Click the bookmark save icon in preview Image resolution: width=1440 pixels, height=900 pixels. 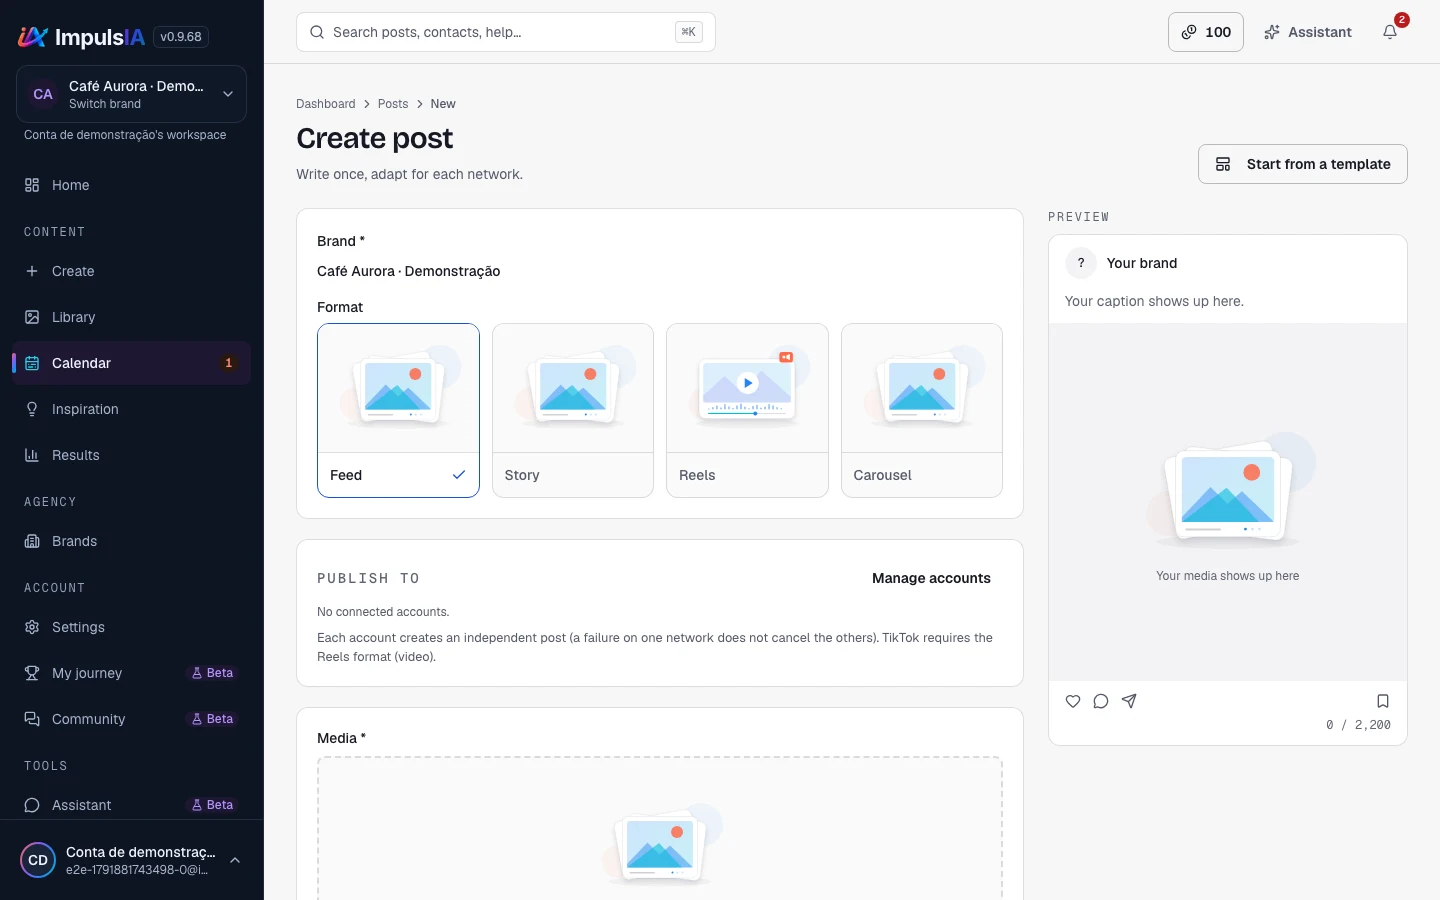click(1383, 701)
